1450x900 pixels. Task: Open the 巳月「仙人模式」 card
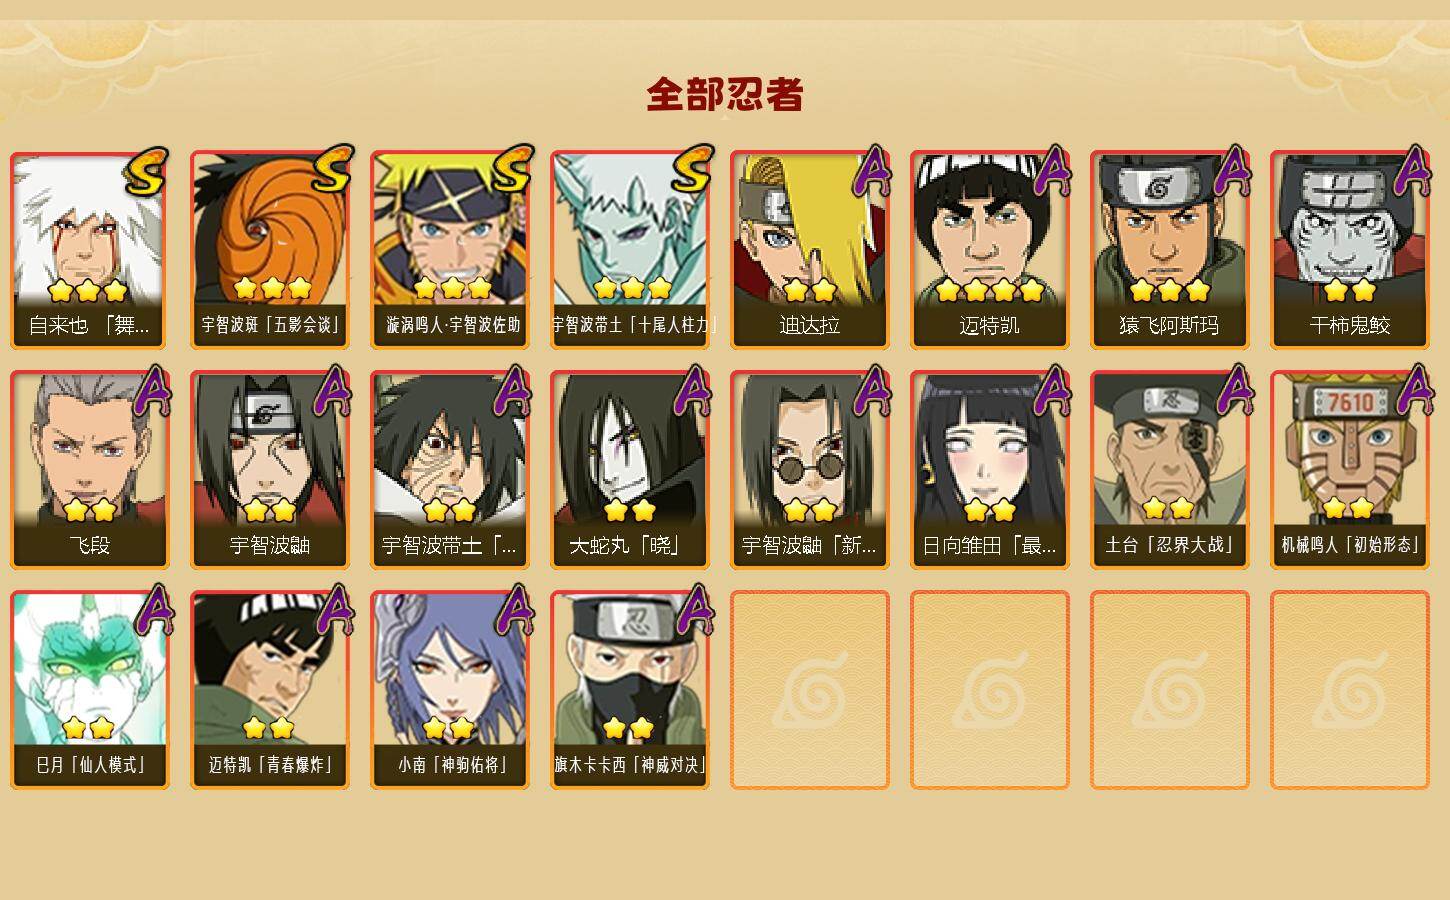tap(90, 690)
